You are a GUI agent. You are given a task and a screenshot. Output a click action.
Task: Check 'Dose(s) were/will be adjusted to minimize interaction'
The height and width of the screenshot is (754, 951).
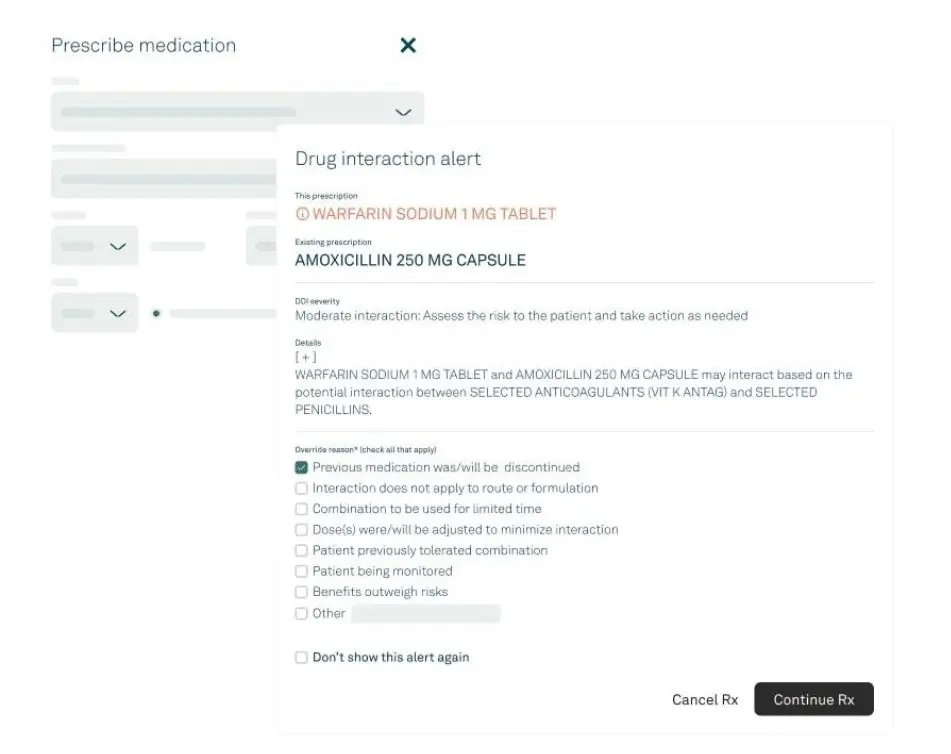coord(301,529)
